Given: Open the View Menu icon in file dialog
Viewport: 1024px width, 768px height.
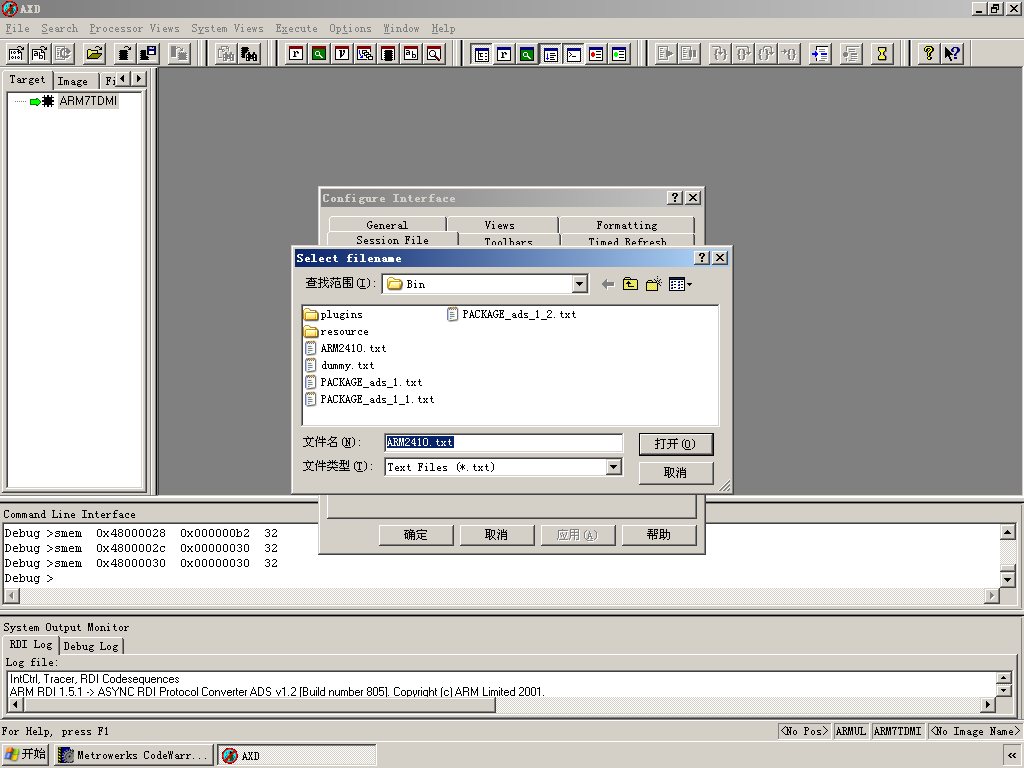Looking at the screenshot, I should click(x=680, y=284).
